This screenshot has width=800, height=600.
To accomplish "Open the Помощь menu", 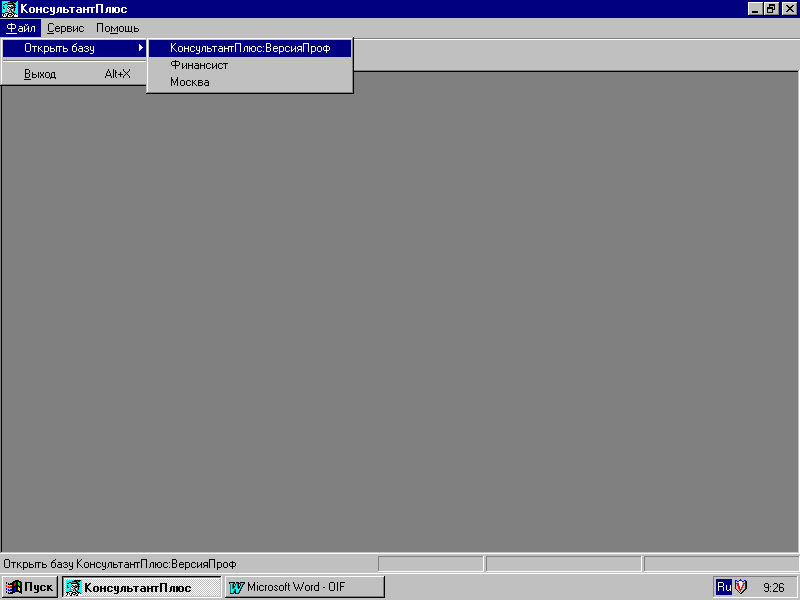I will pyautogui.click(x=118, y=28).
